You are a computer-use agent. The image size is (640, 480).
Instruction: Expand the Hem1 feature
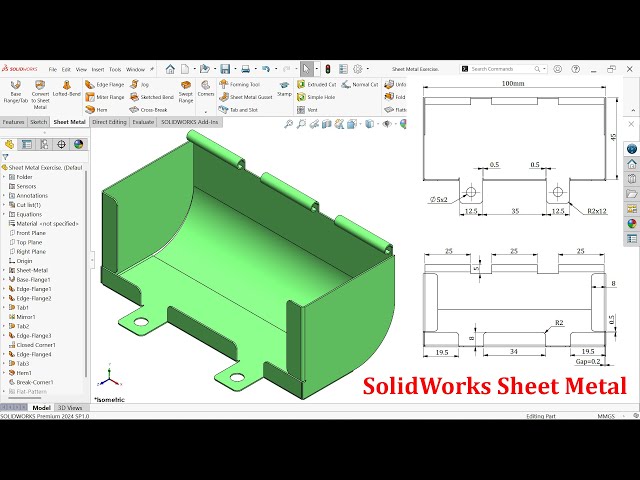click(x=4, y=373)
